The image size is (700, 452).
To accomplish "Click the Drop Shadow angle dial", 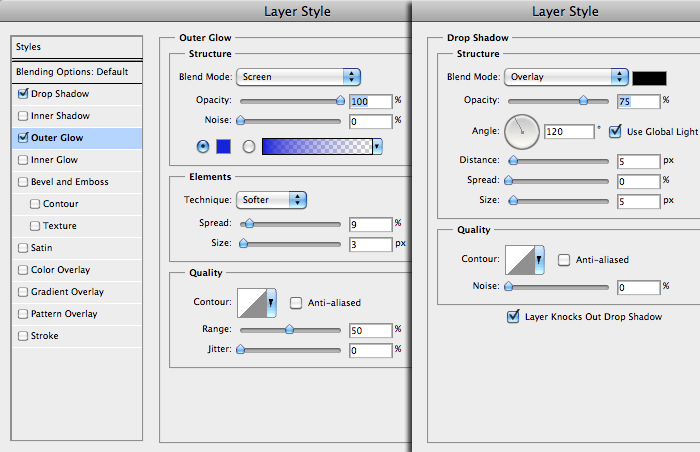I will pos(521,131).
